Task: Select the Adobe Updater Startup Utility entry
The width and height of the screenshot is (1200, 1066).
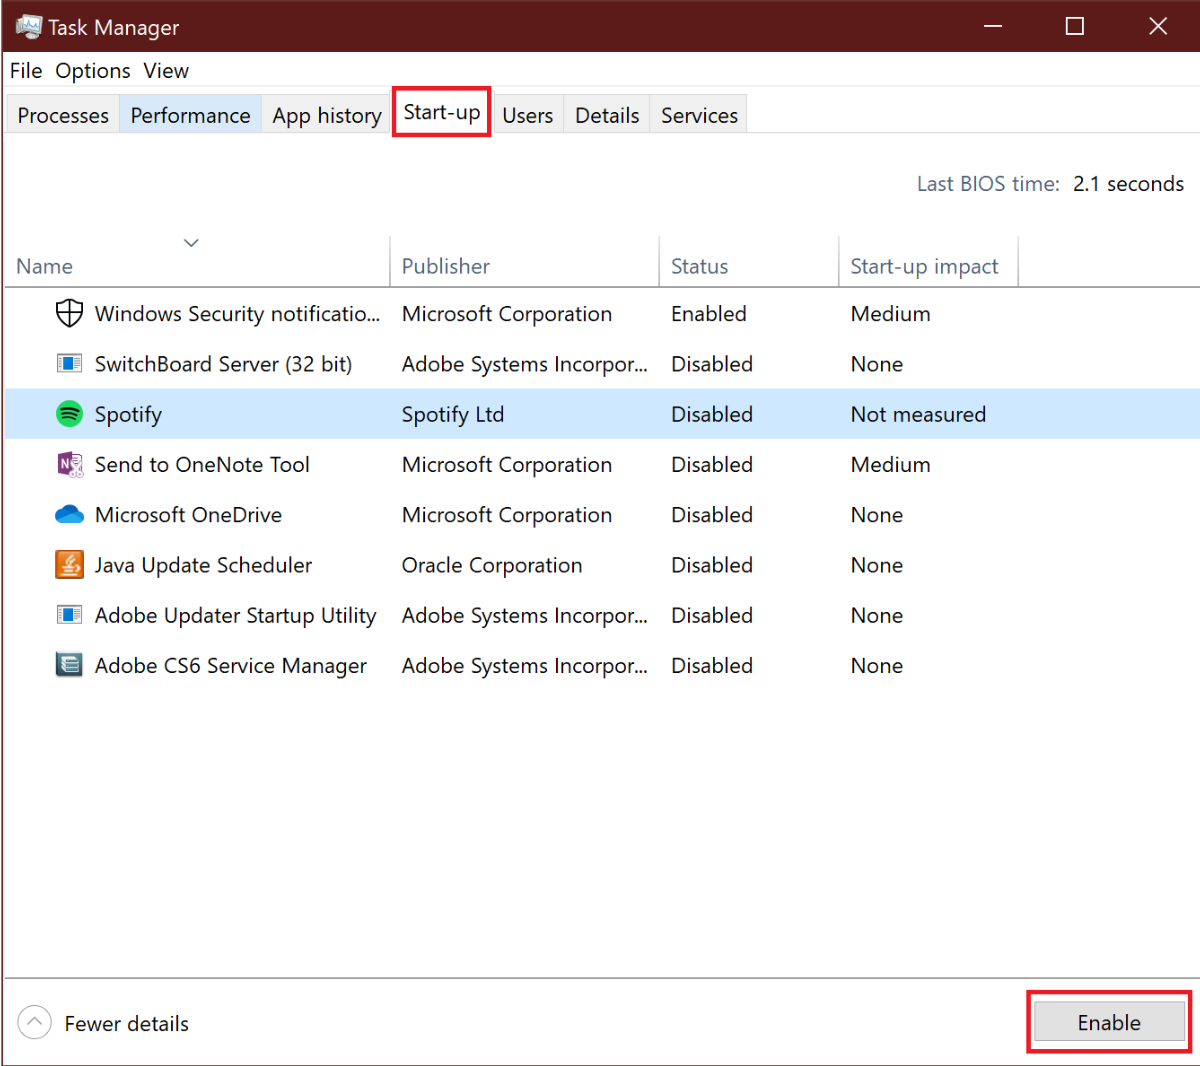Action: (235, 615)
